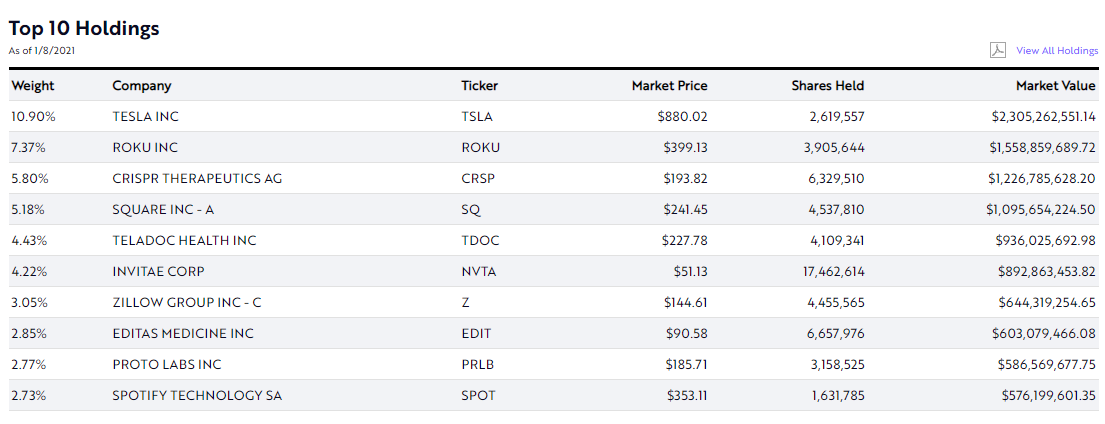The width and height of the screenshot is (1105, 424).
Task: Click the Company column header
Action: (142, 86)
